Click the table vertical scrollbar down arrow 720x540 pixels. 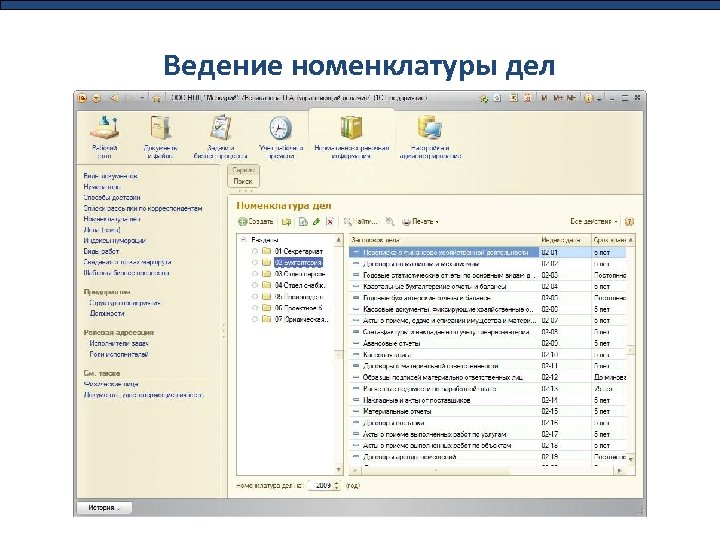pos(631,459)
